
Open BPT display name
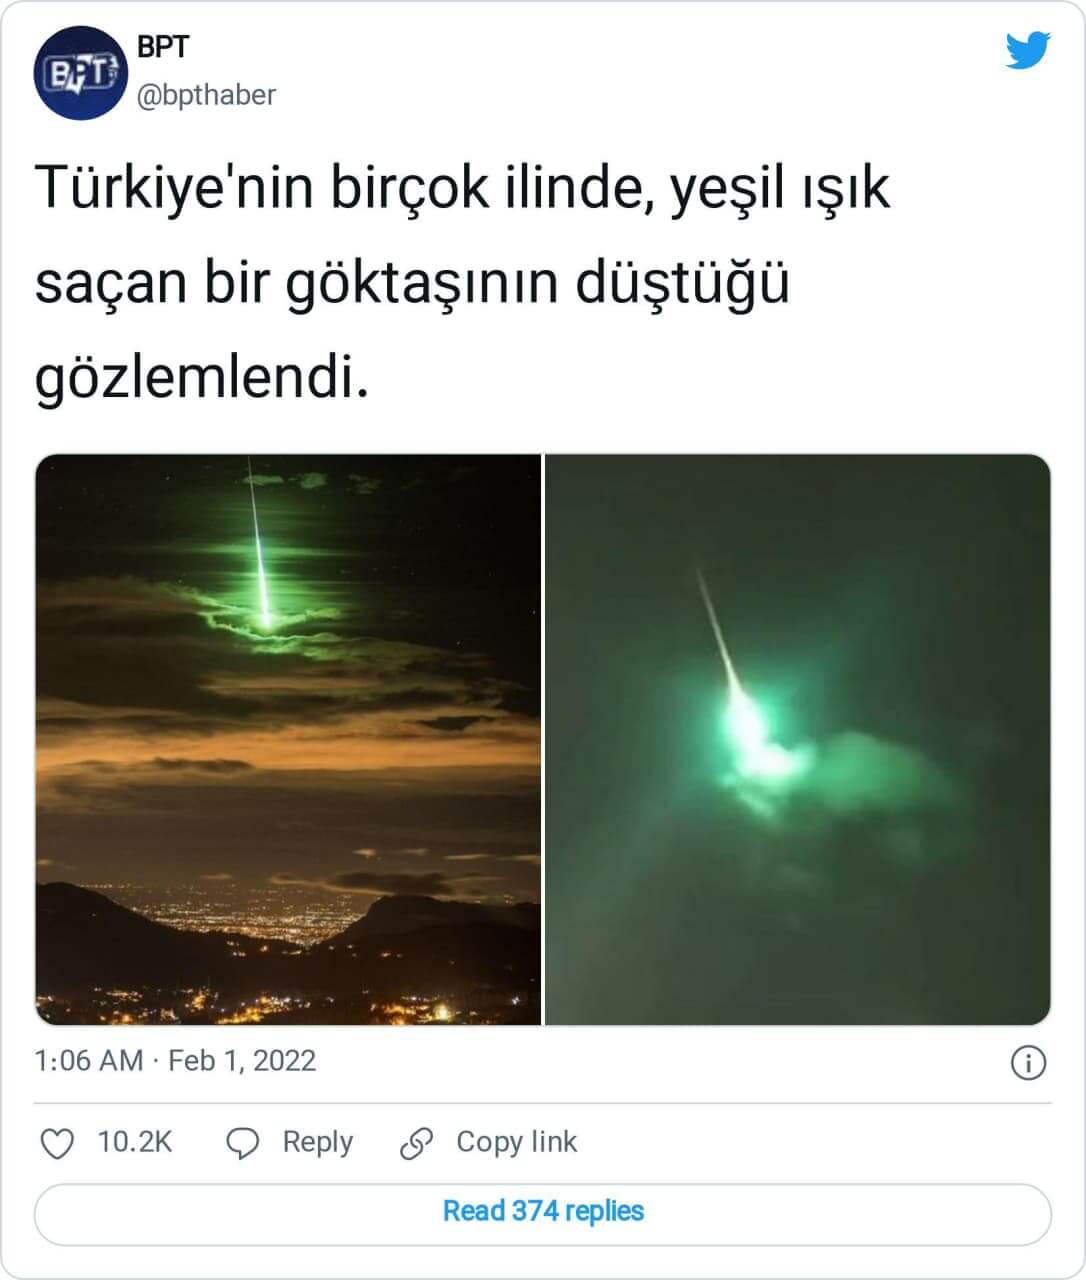point(162,47)
